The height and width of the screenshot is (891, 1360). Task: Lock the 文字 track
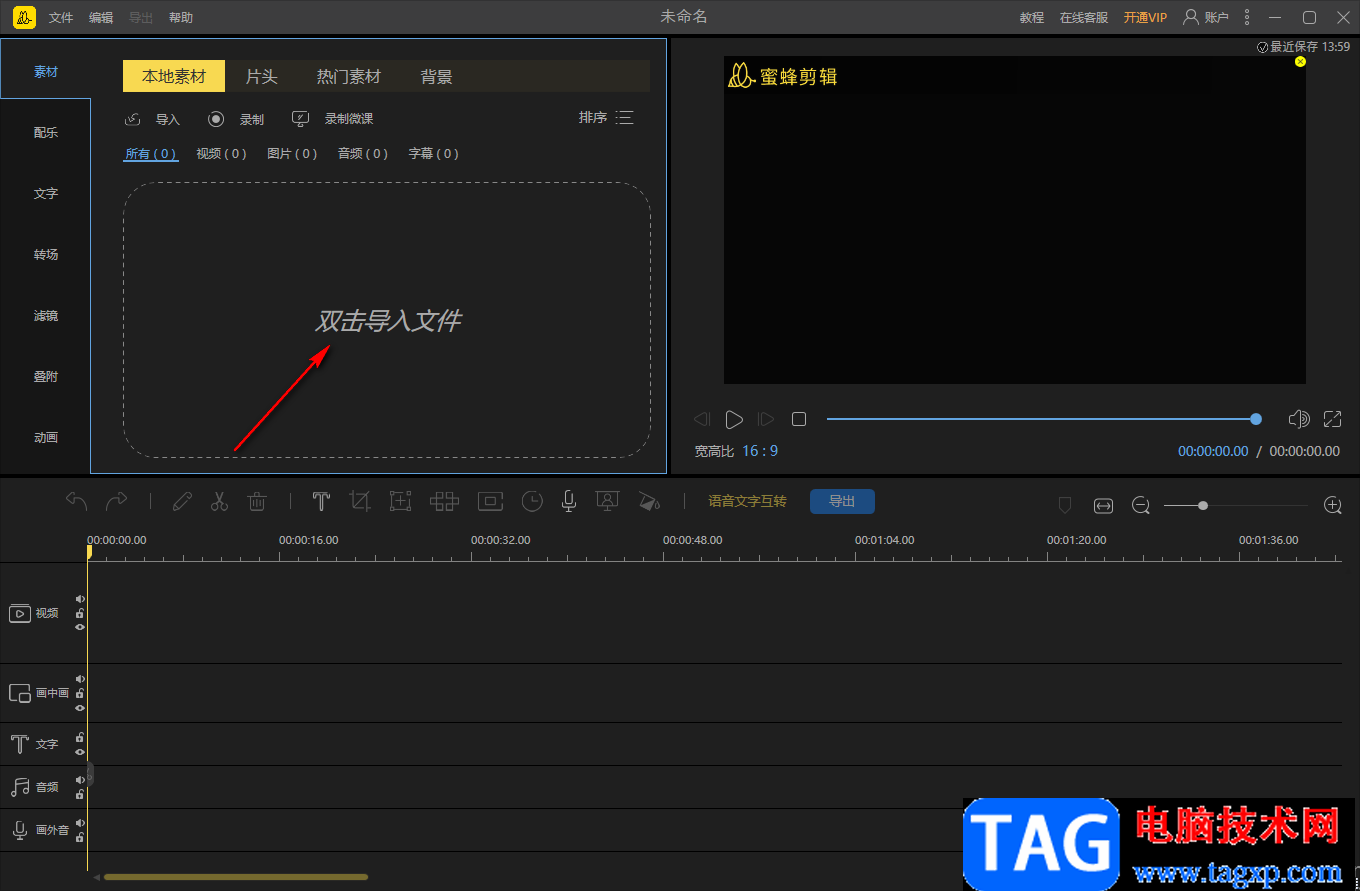(x=80, y=737)
